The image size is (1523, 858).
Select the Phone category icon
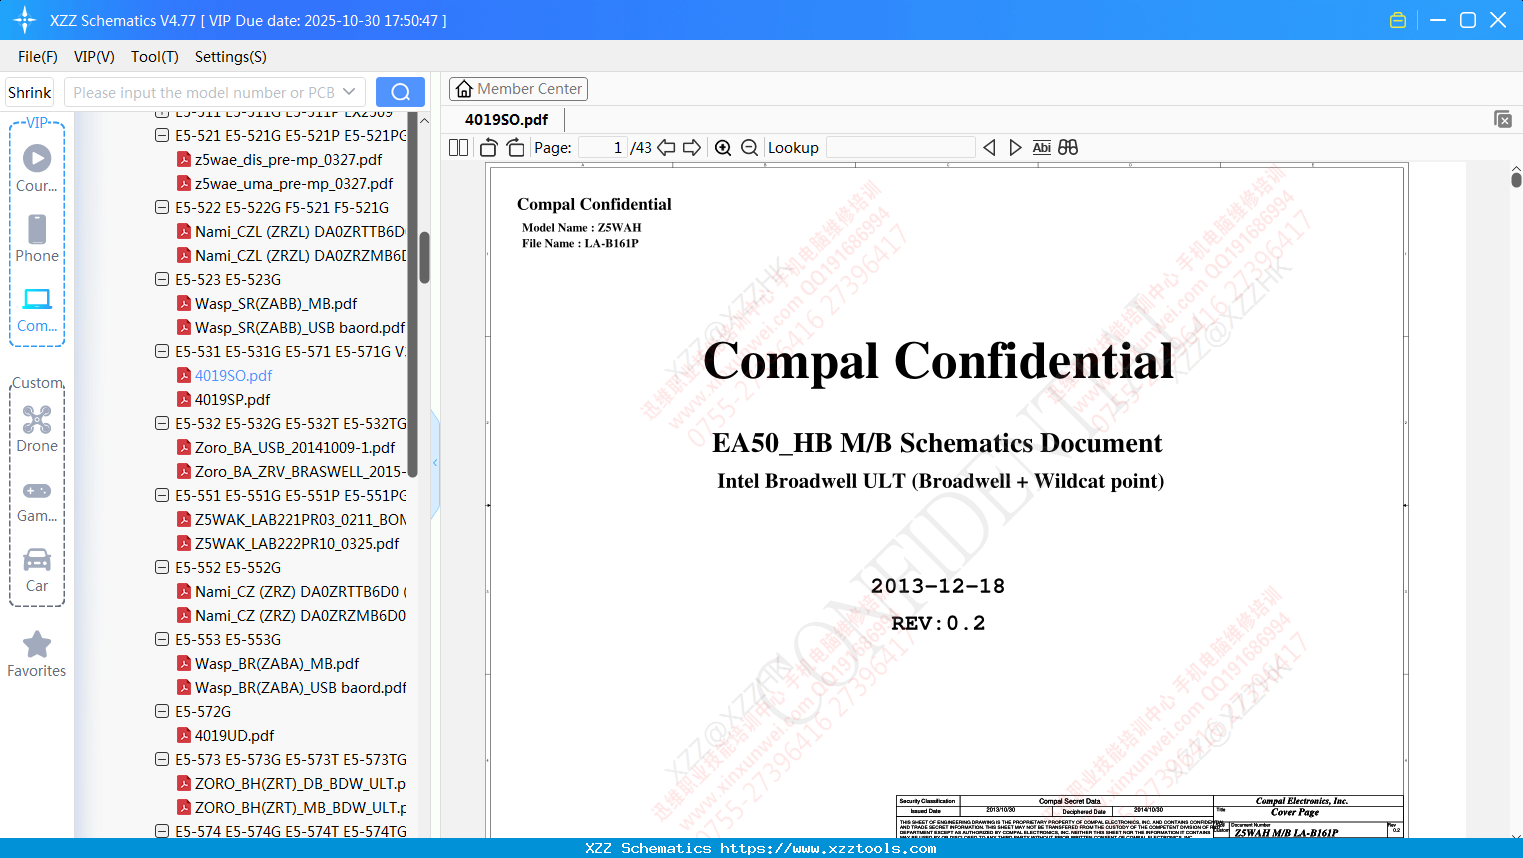click(37, 238)
